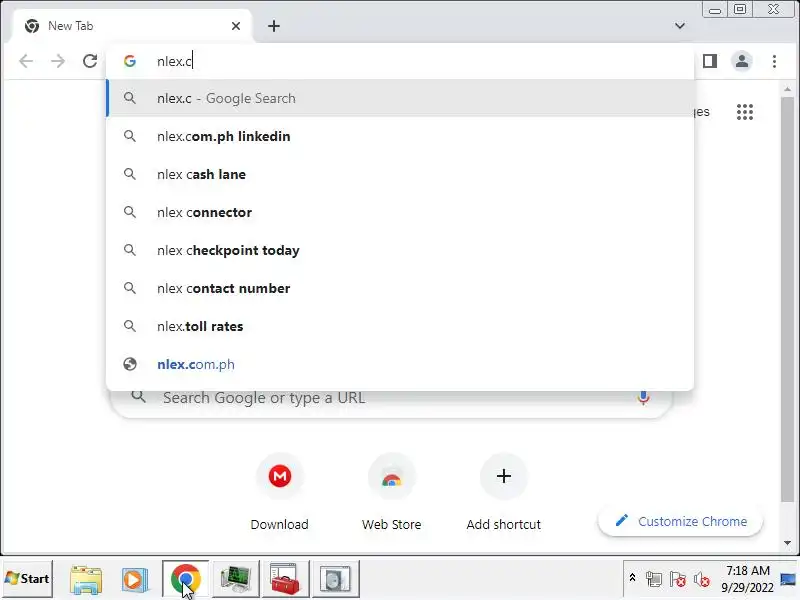This screenshot has height=600, width=800.
Task: Expand the tab search chevron
Action: click(680, 26)
